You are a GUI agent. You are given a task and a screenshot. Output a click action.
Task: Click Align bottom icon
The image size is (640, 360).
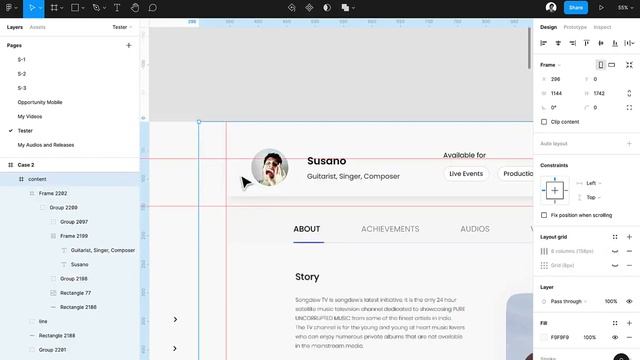point(615,43)
